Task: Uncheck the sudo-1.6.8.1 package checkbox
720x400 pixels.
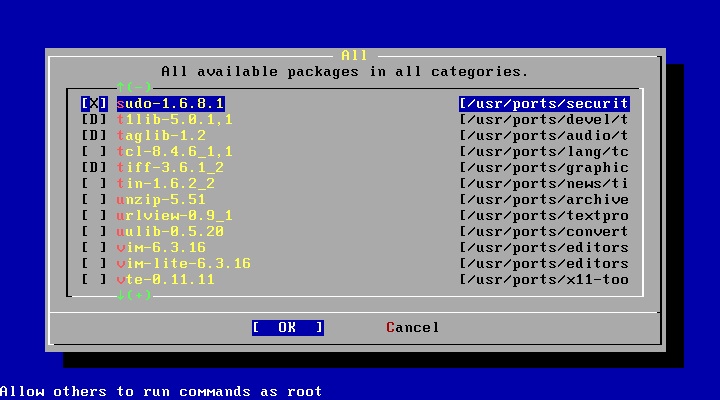Action: (94, 103)
